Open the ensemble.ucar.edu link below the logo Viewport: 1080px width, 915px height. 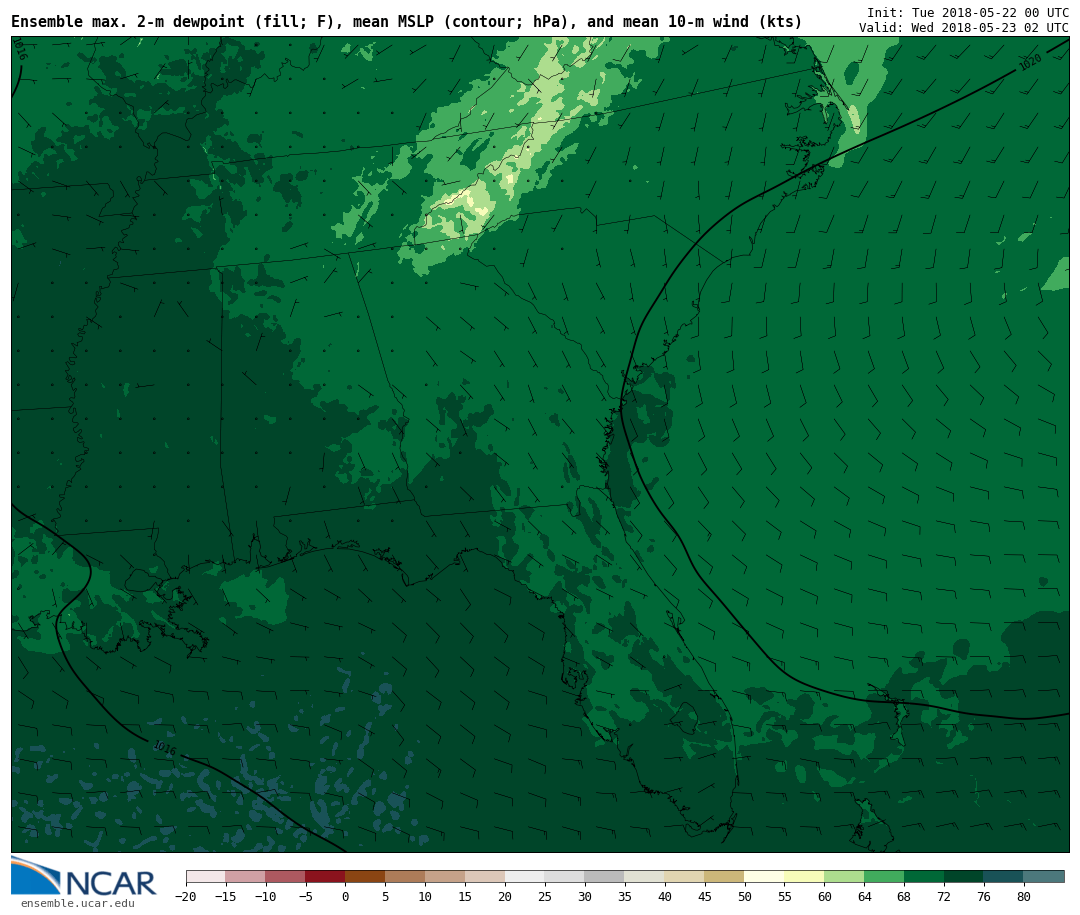(77, 904)
